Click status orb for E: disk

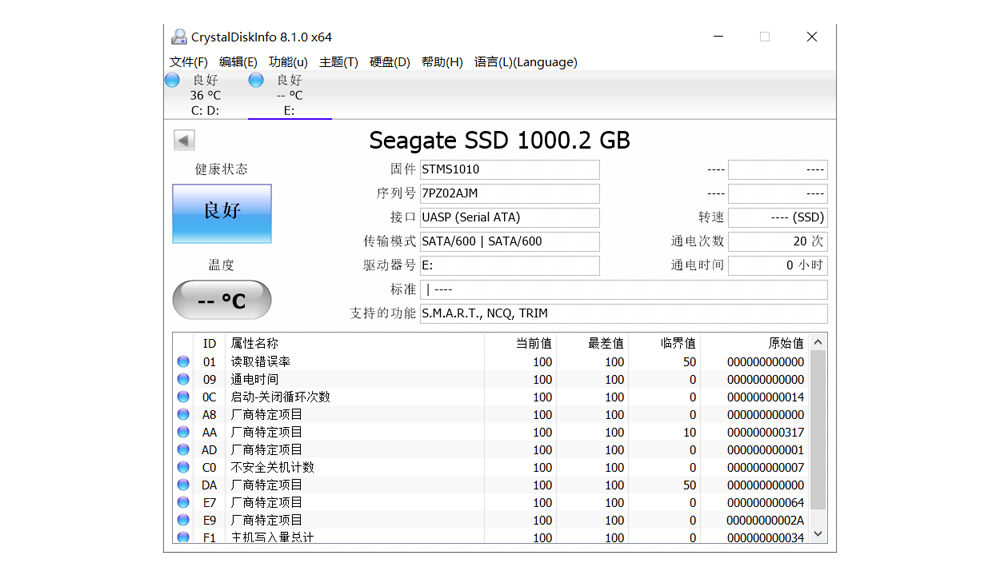[x=257, y=80]
